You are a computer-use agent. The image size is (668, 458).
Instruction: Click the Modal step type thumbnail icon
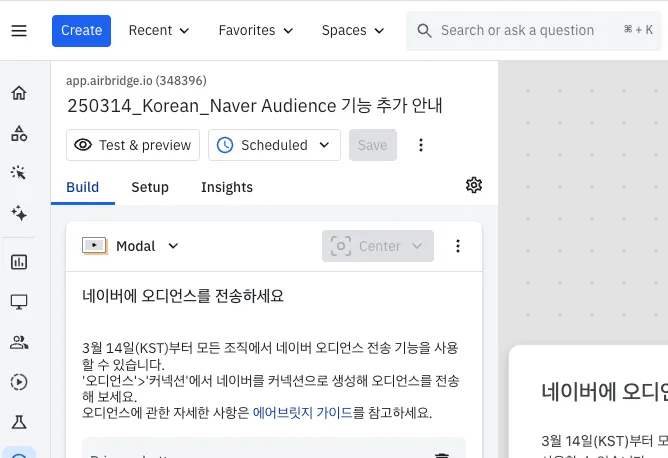pyautogui.click(x=95, y=246)
